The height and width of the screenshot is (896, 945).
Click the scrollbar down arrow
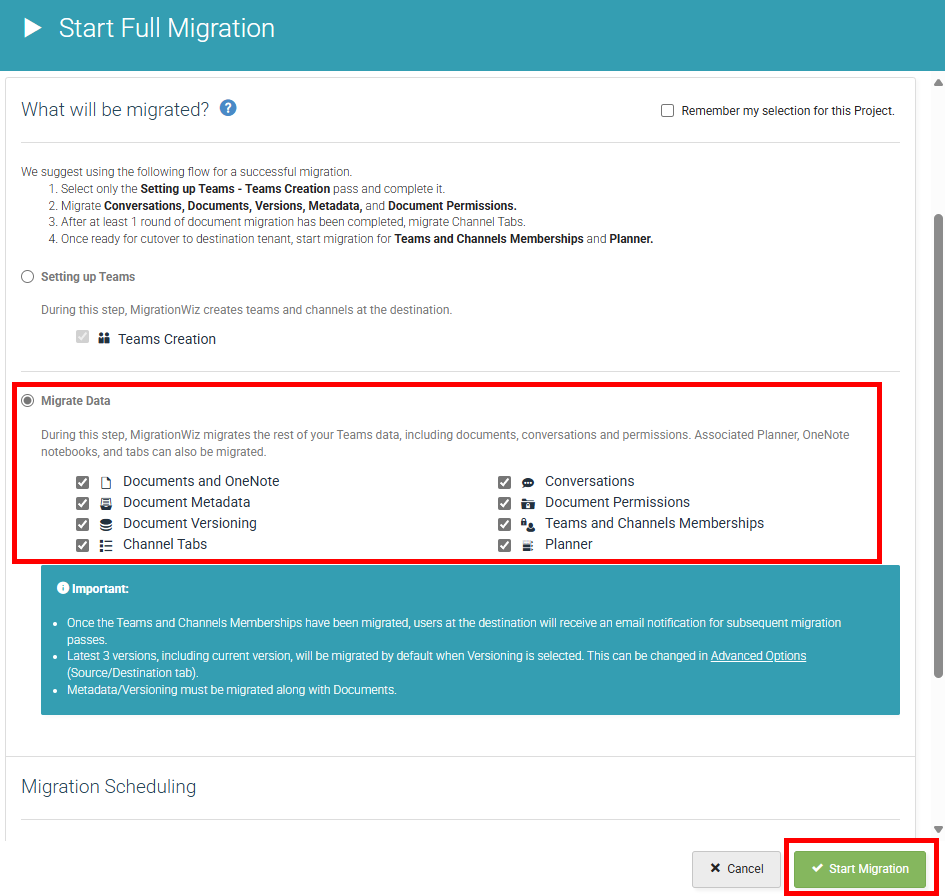point(938,829)
